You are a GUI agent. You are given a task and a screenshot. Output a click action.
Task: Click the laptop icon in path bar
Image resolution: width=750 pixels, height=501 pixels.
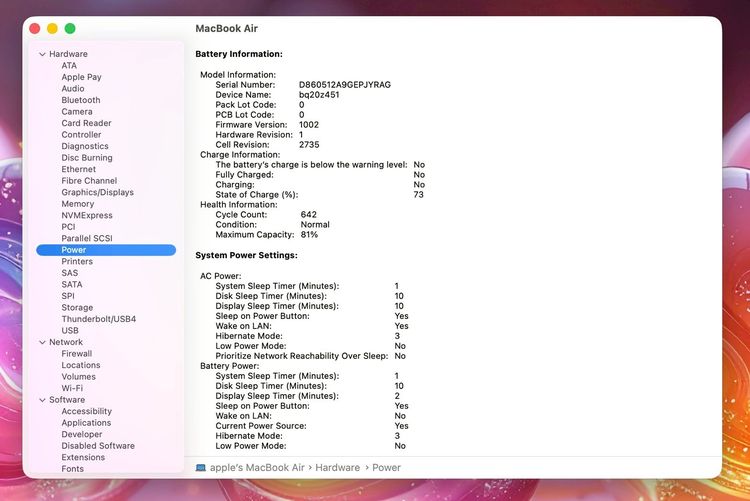pyautogui.click(x=201, y=468)
